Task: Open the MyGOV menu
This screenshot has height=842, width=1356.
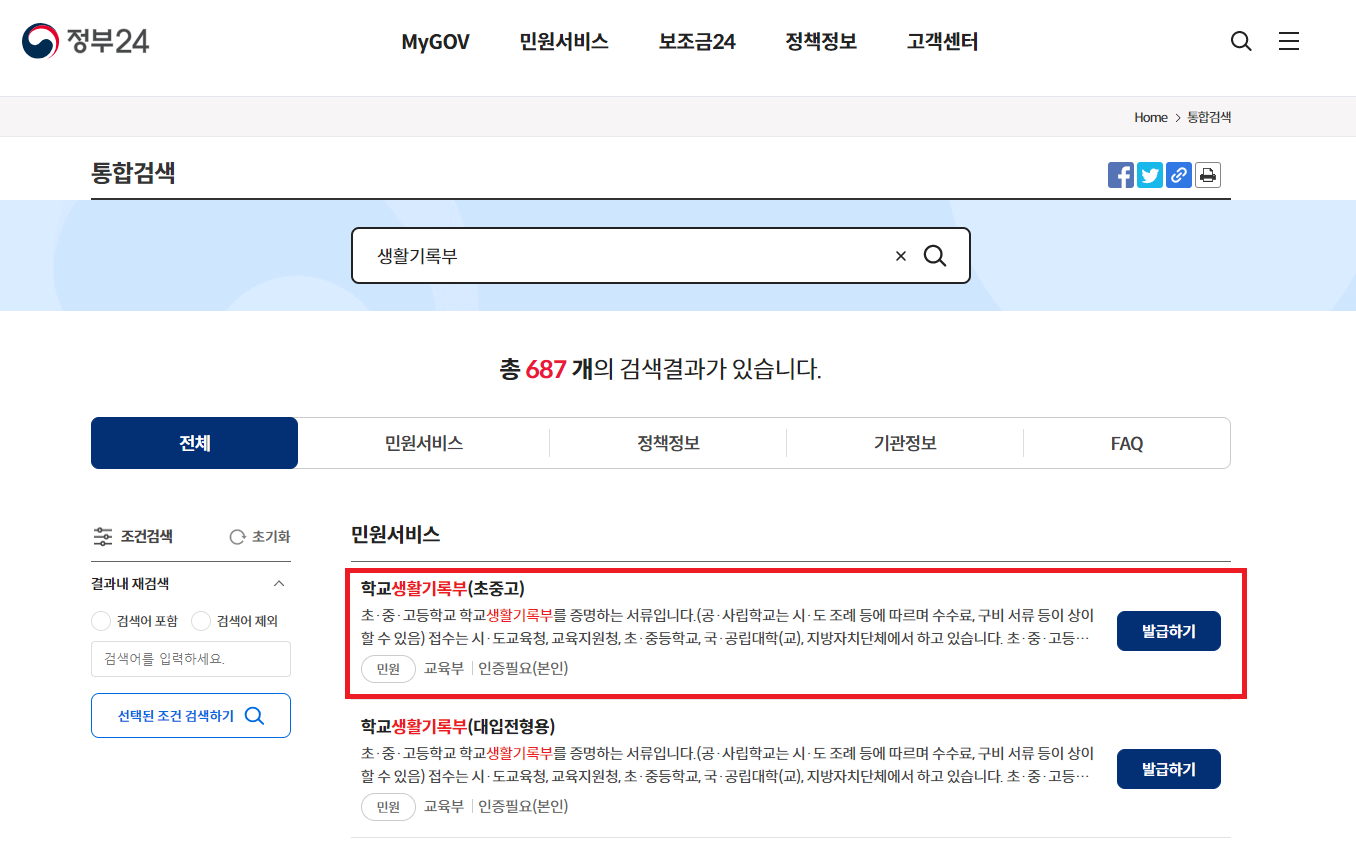Action: click(x=435, y=41)
